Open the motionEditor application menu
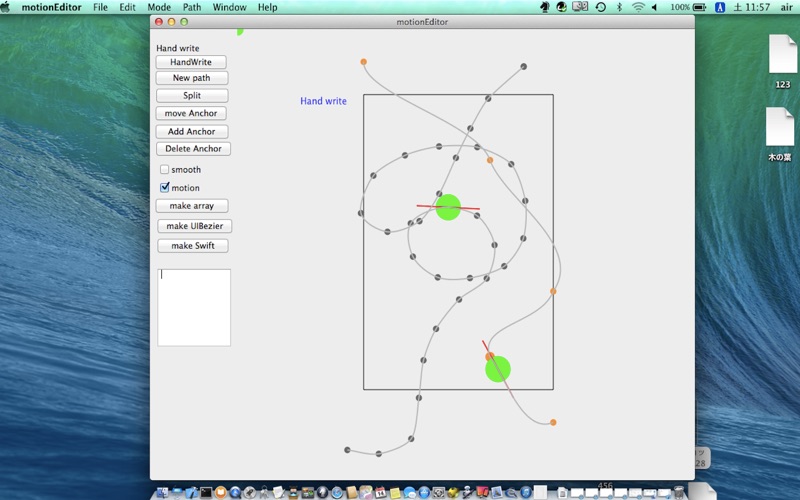Screen dimensions: 800x500 pos(52,7)
